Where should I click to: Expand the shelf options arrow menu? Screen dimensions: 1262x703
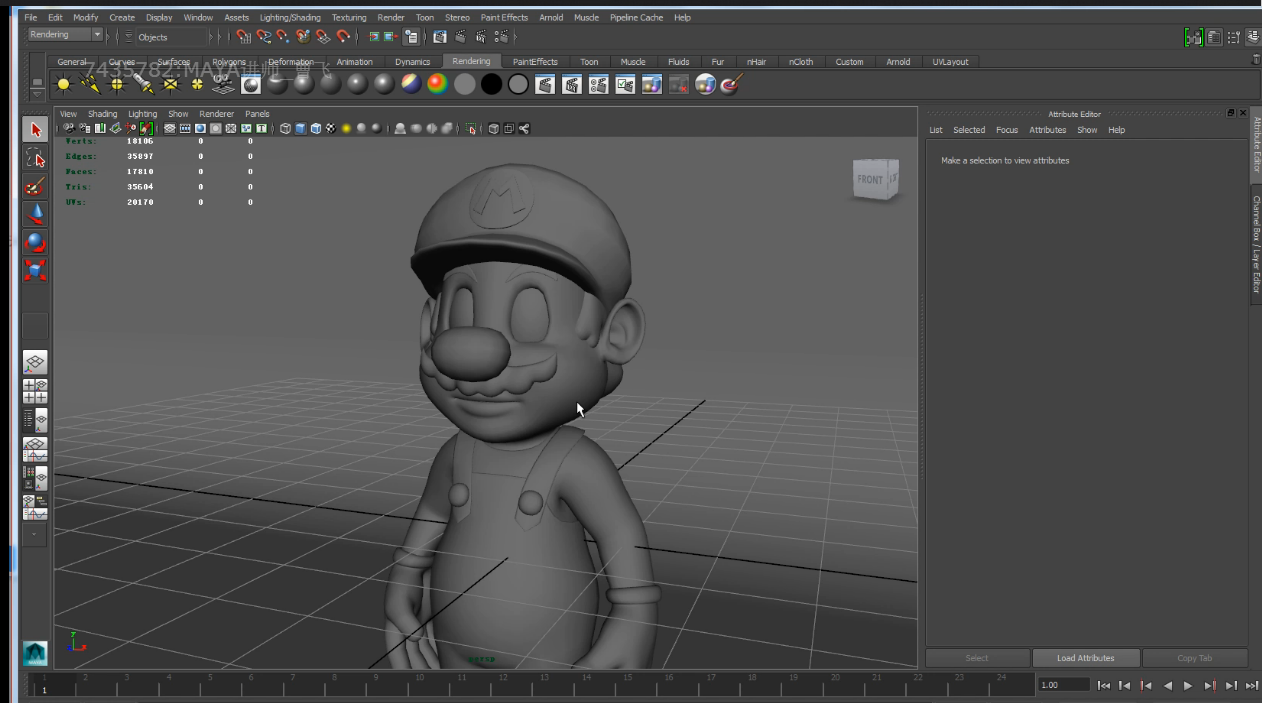pos(37,94)
